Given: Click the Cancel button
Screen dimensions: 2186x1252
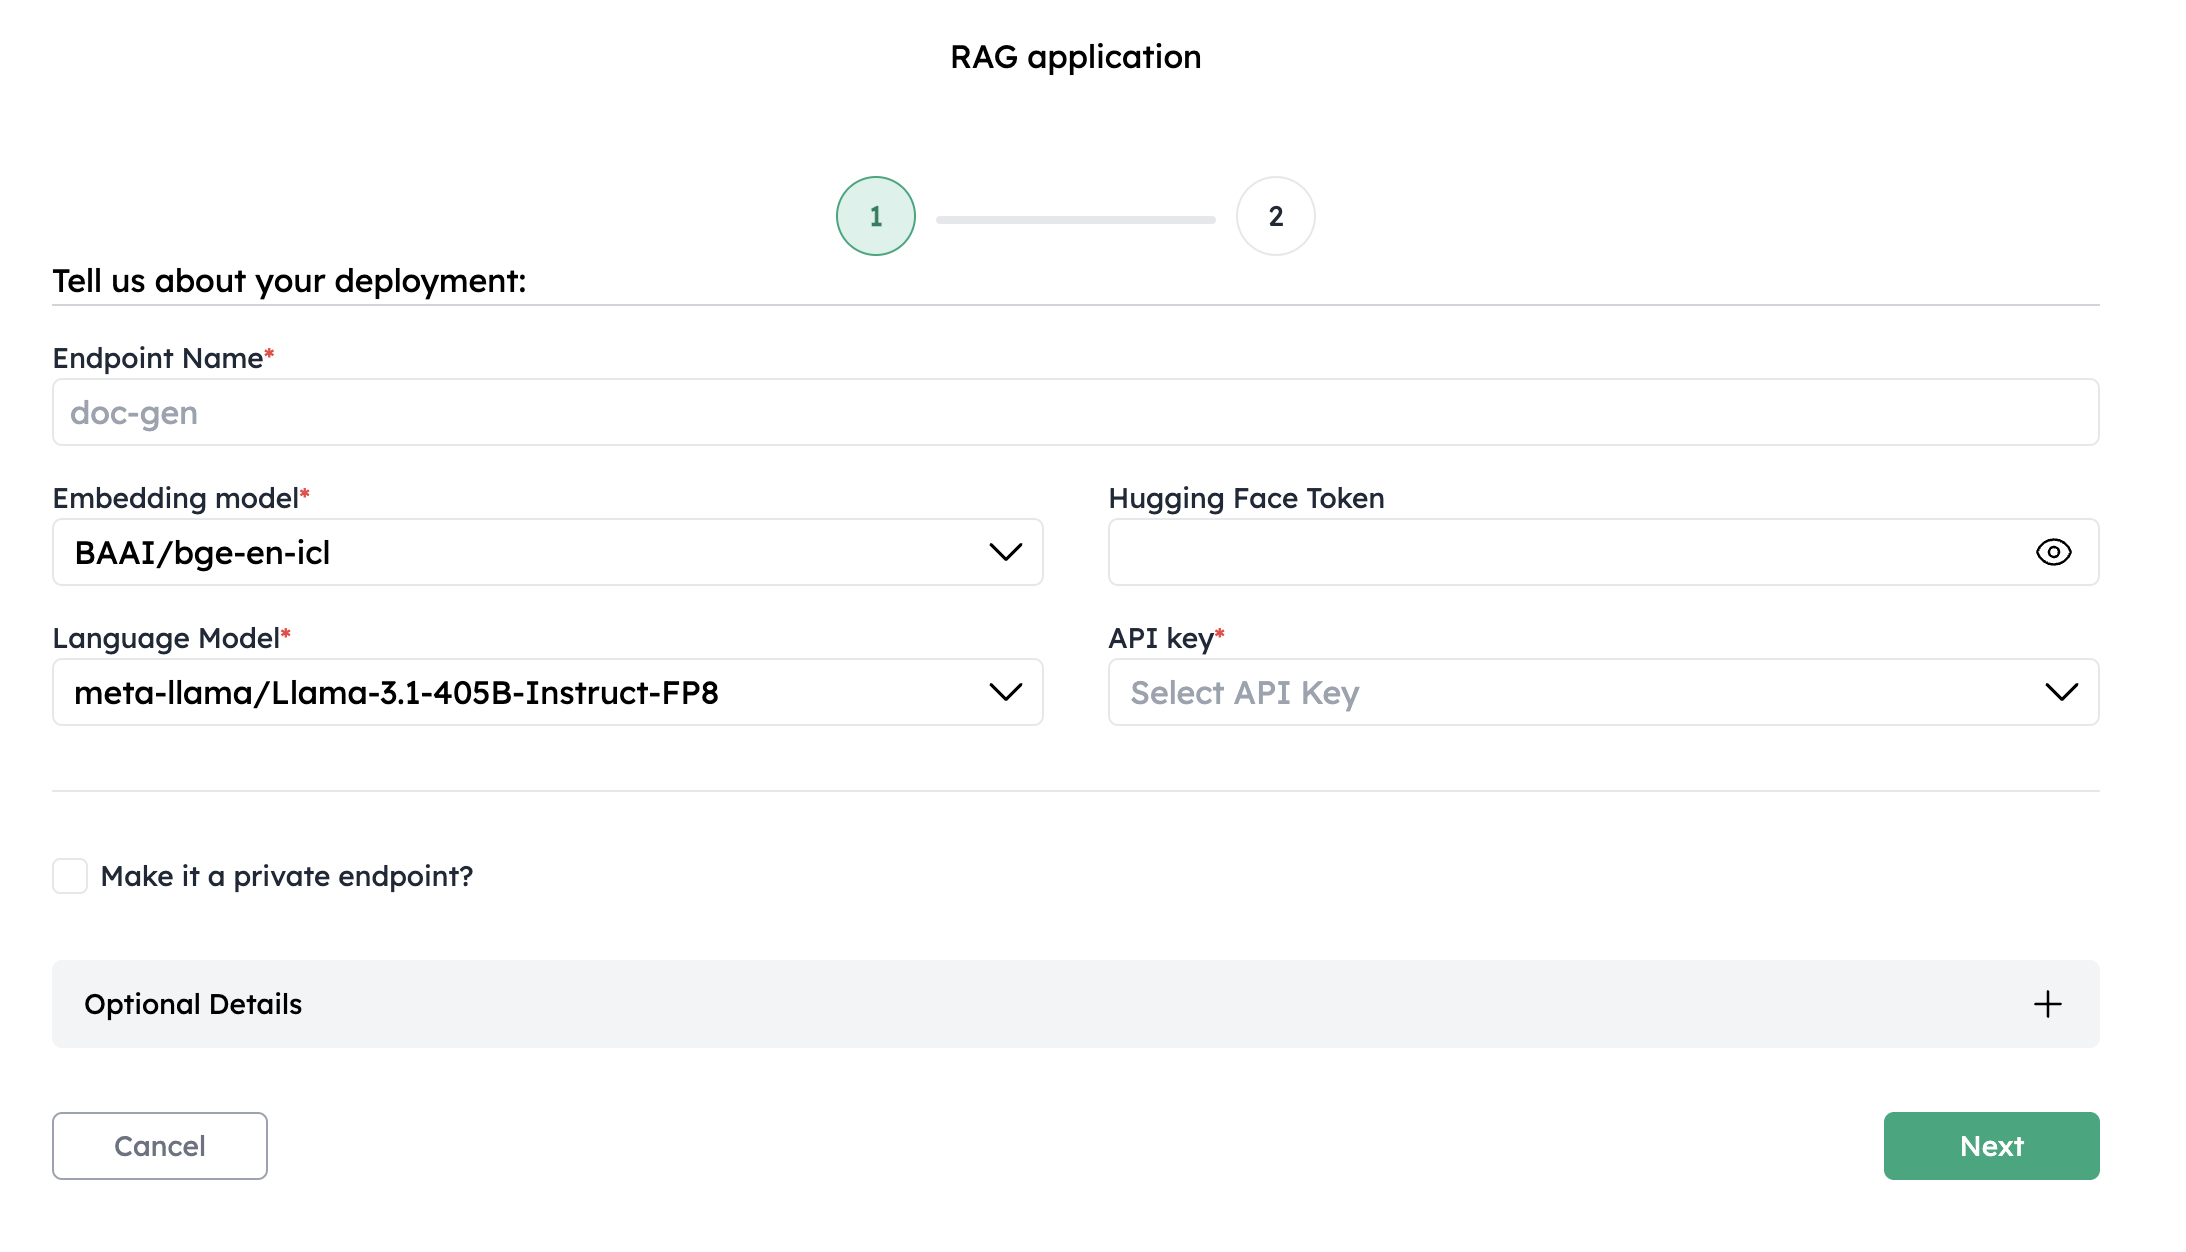Looking at the screenshot, I should click(x=160, y=1146).
